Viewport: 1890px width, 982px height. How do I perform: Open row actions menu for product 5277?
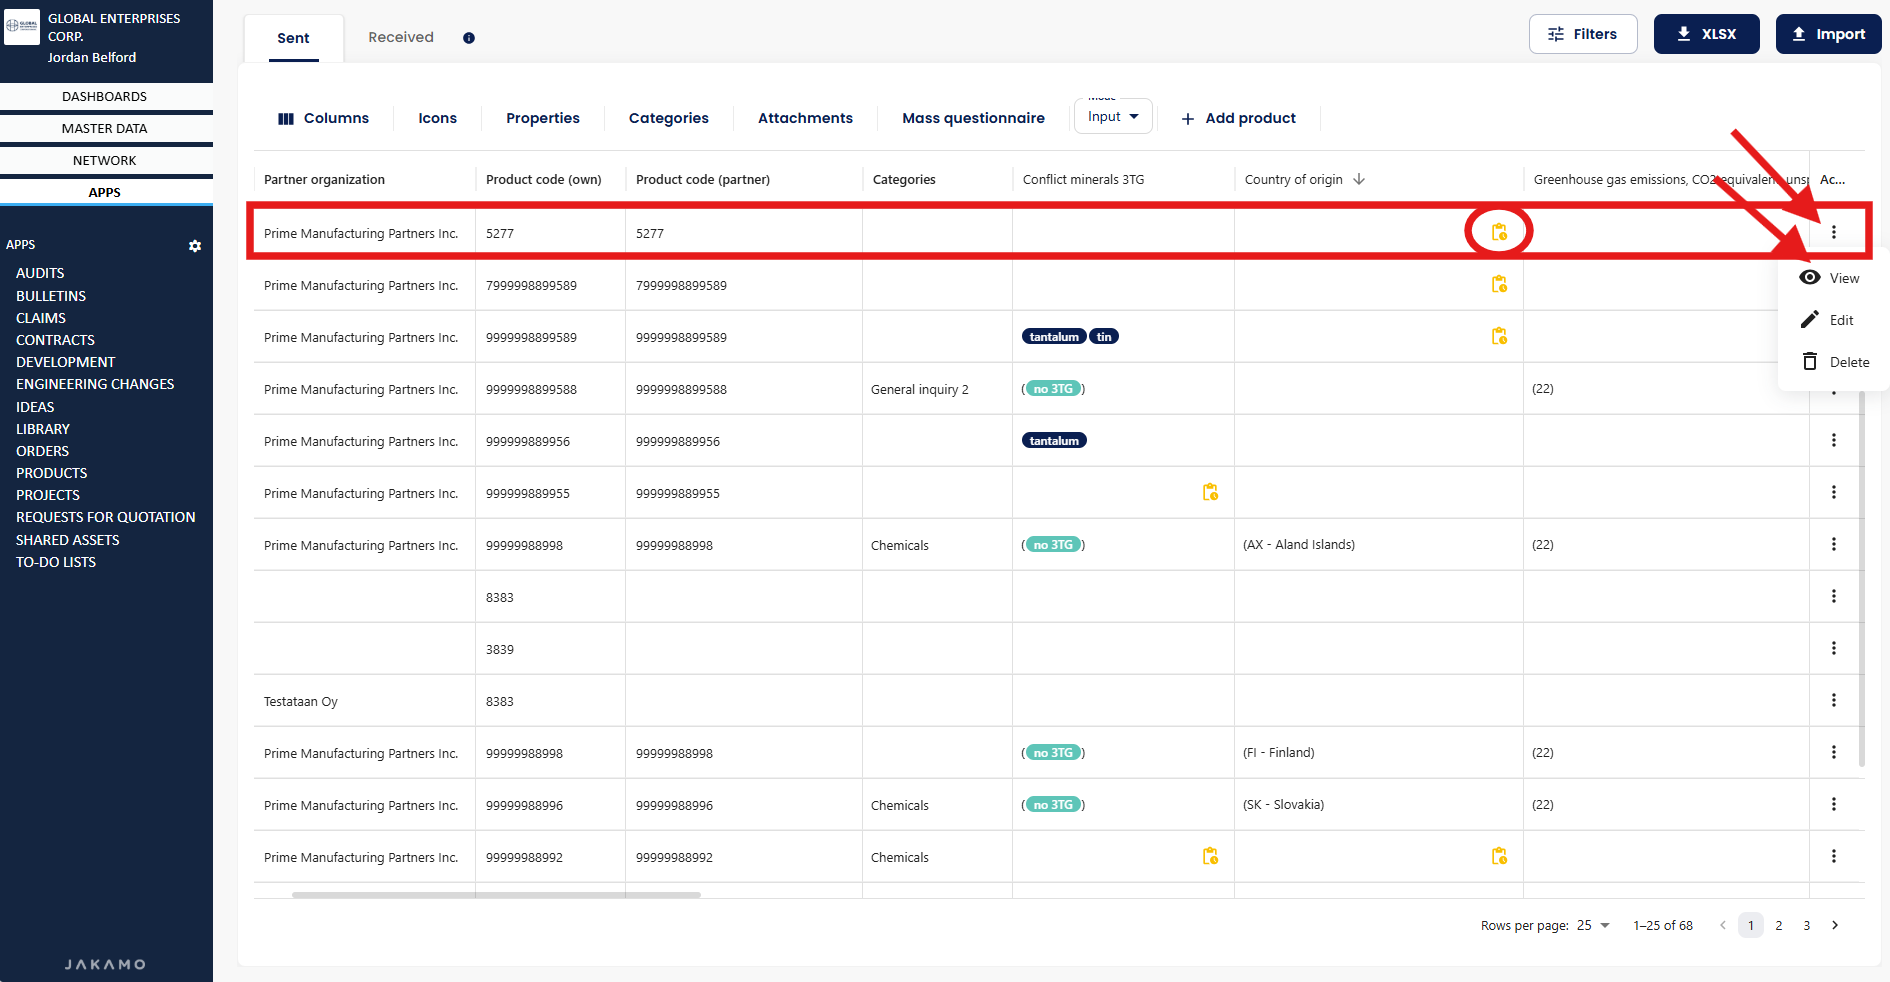1833,232
